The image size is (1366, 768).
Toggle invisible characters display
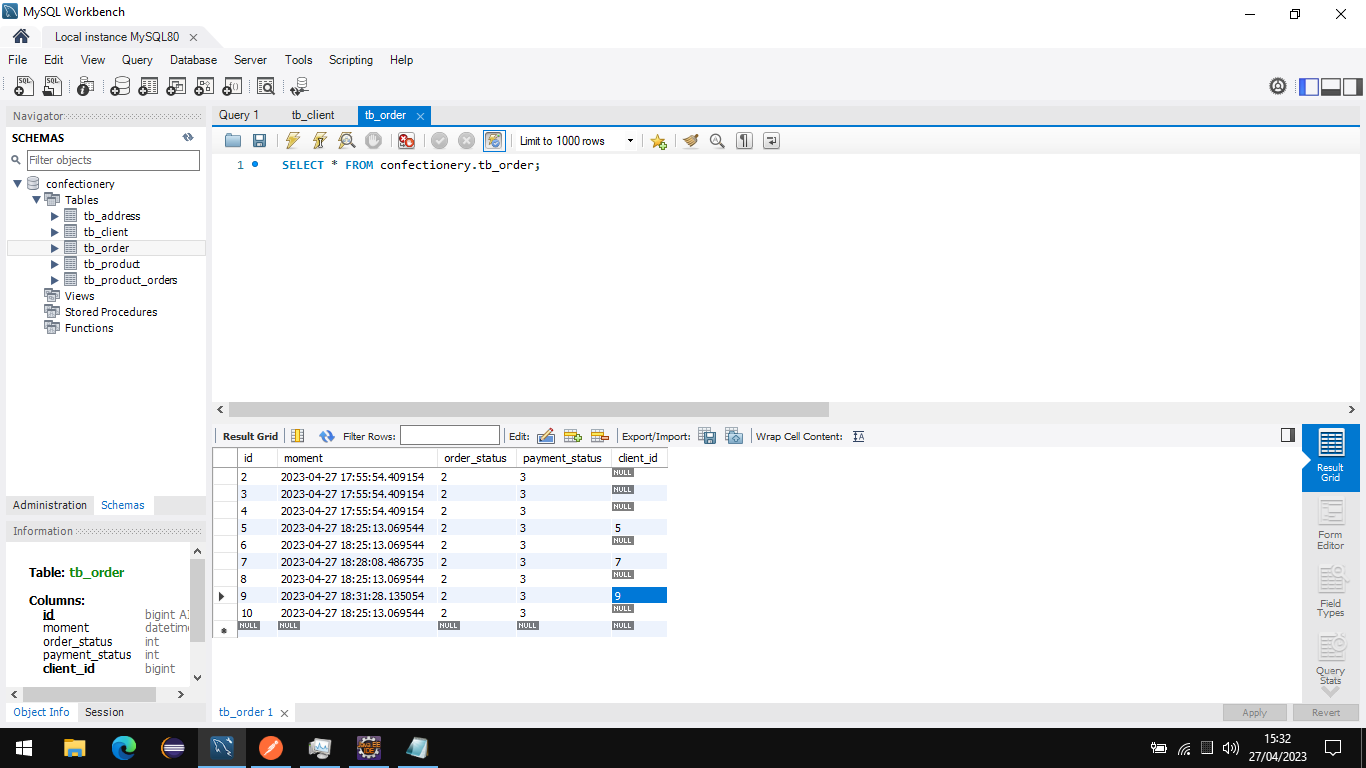(744, 141)
